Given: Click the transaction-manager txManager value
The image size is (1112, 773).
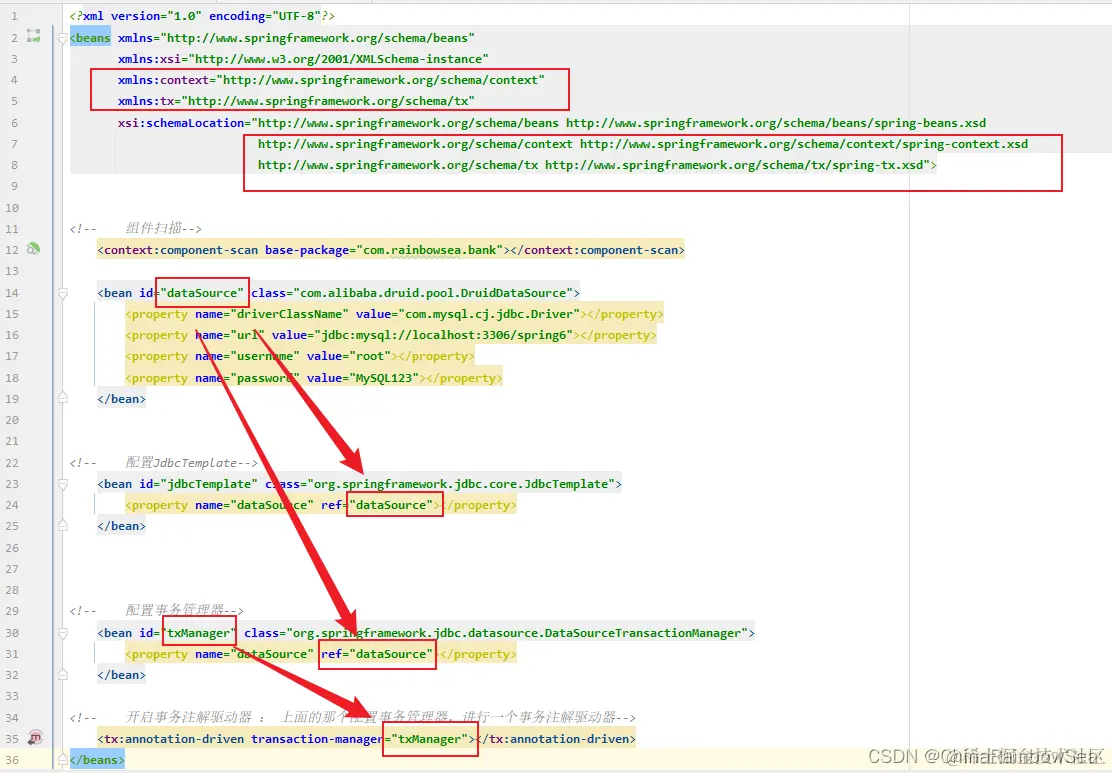Looking at the screenshot, I should [x=429, y=739].
